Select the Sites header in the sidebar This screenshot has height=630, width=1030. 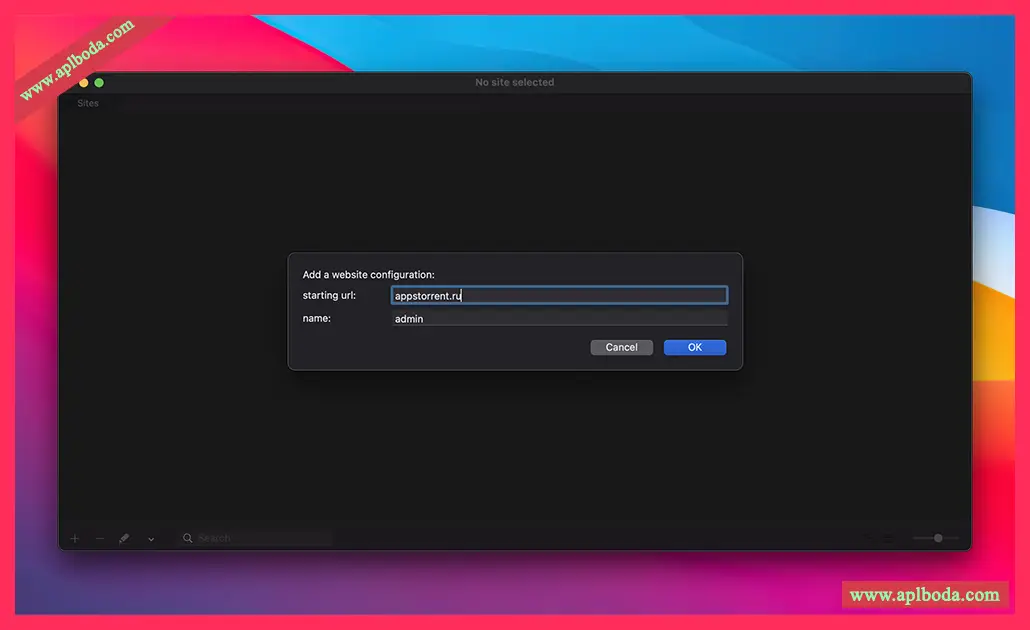tap(88, 103)
